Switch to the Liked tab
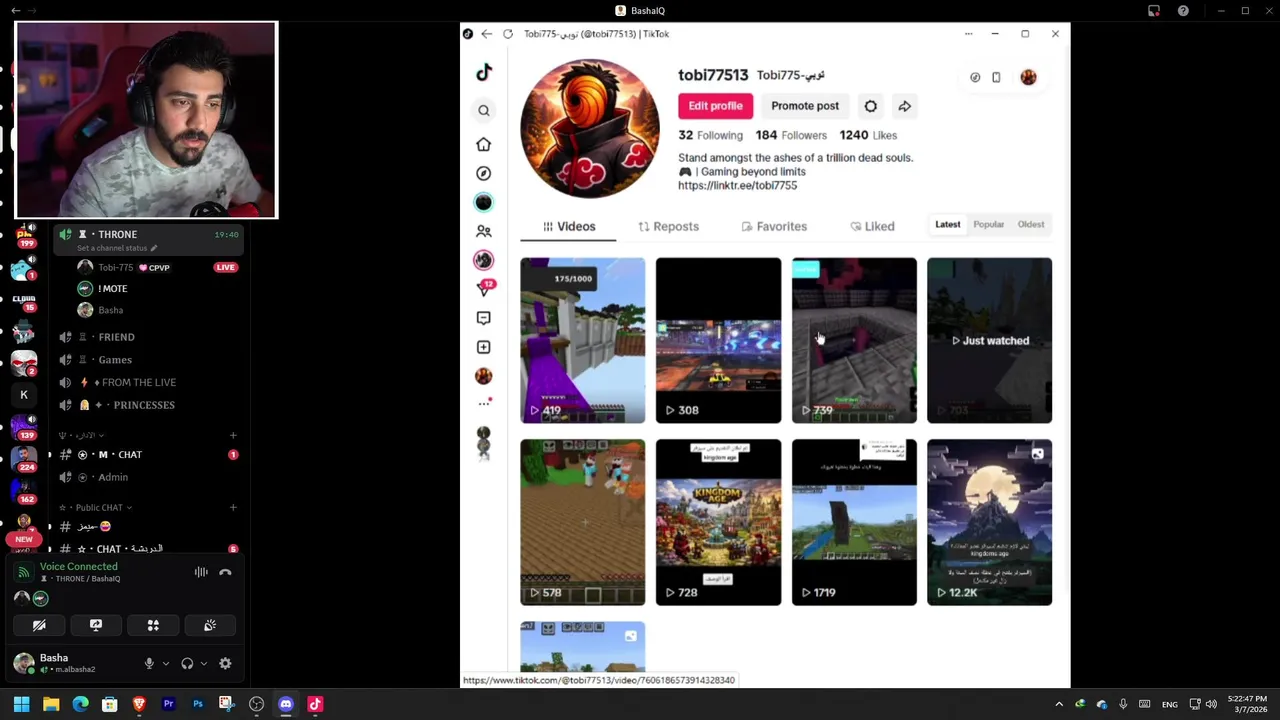 coord(872,227)
